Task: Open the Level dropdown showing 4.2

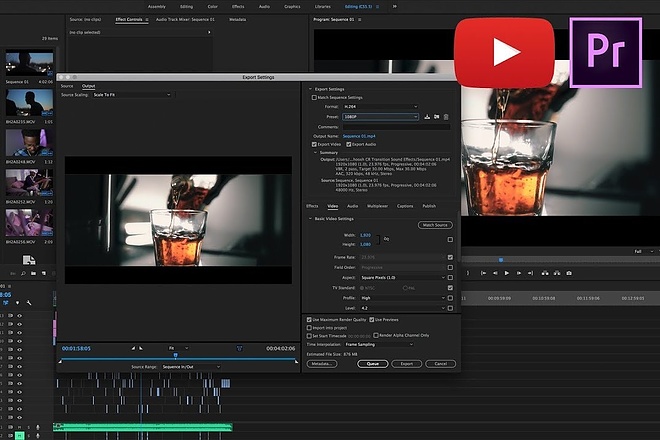Action: tap(403, 308)
